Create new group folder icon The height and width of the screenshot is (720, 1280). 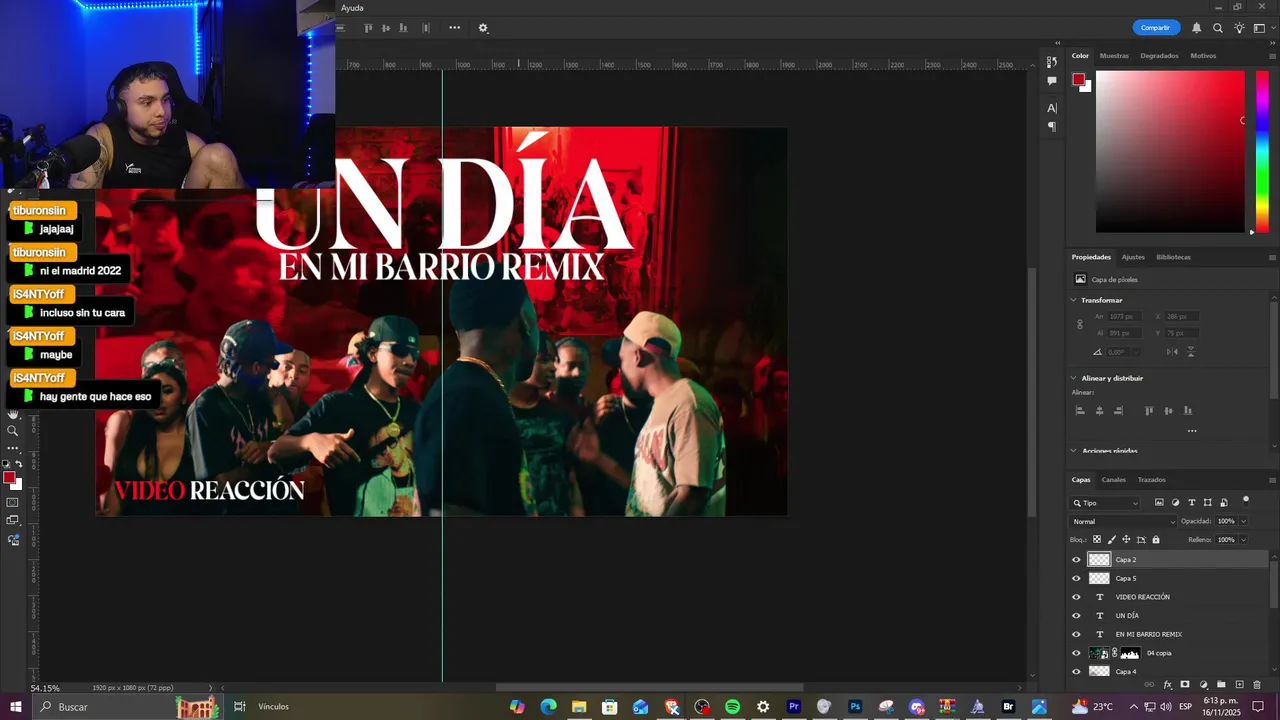point(1221,685)
